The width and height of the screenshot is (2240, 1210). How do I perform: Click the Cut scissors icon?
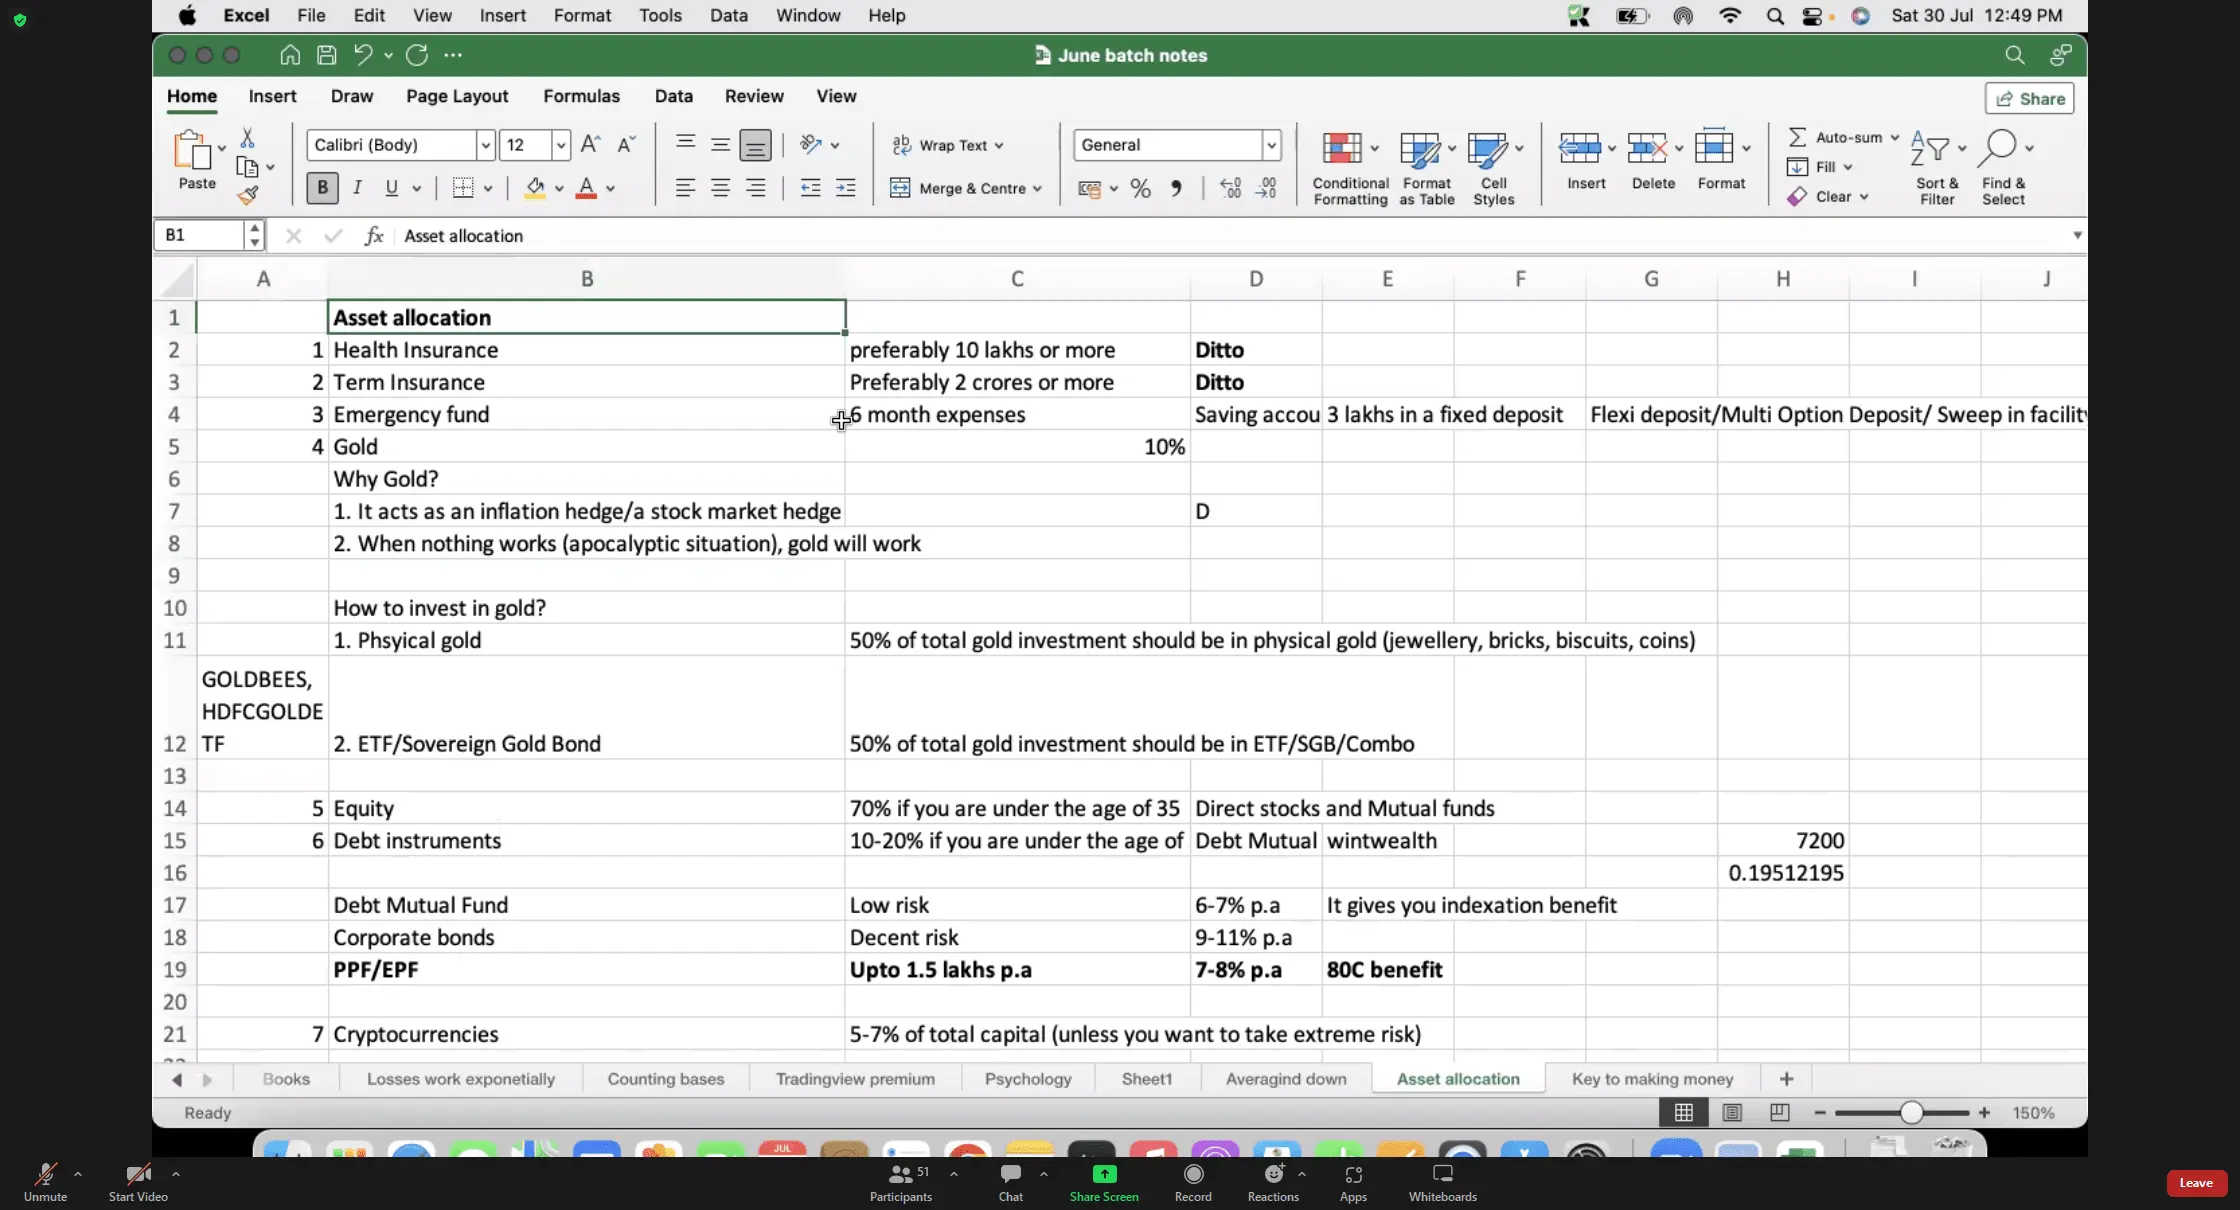coord(247,138)
